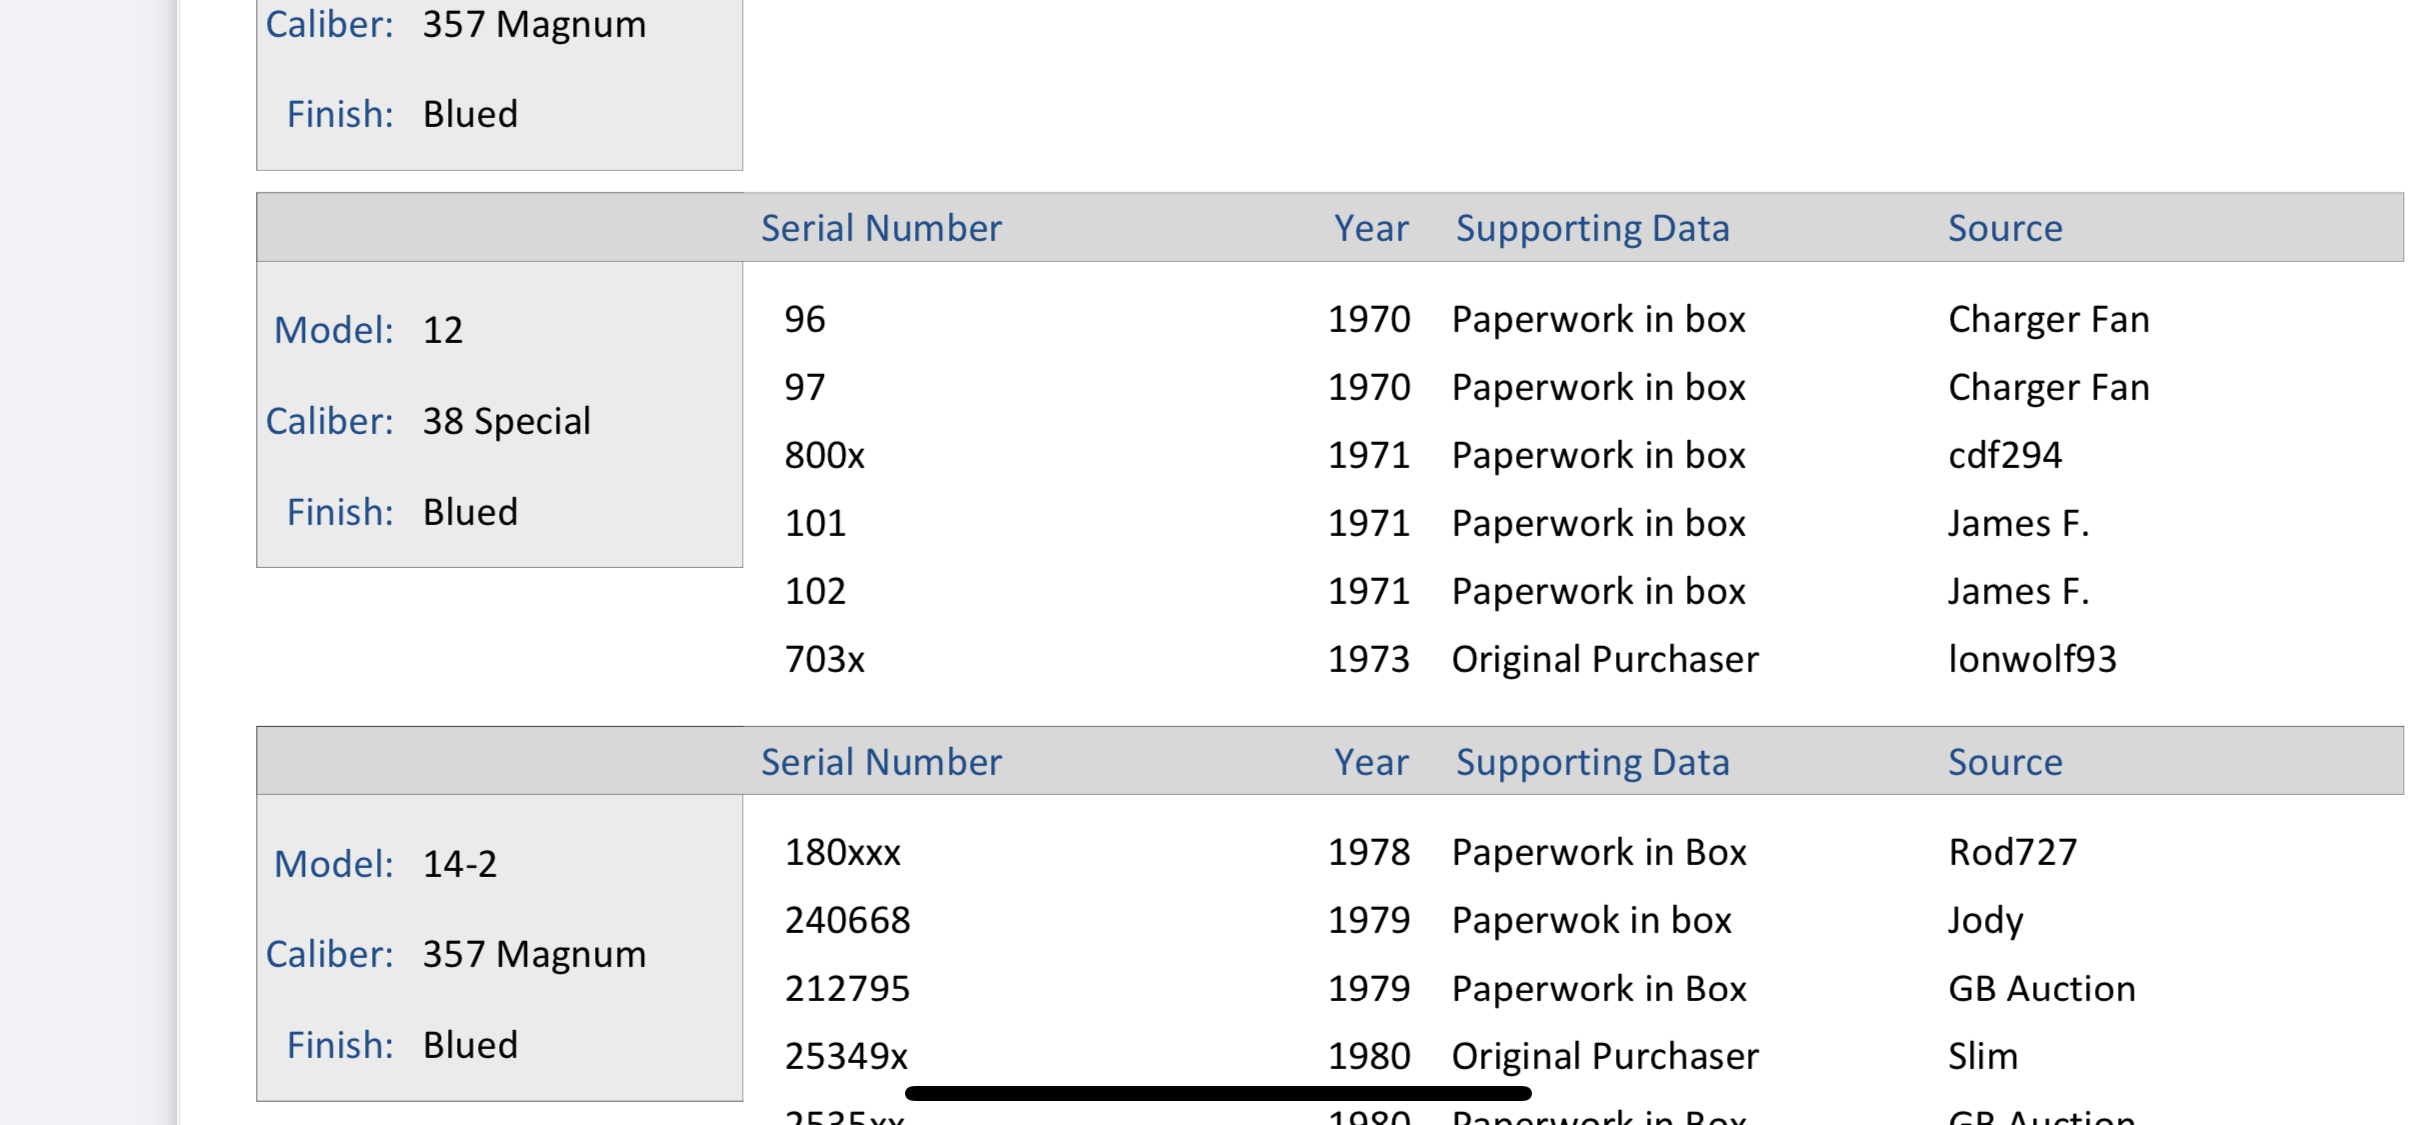Click the Jody source entry

[1986, 920]
